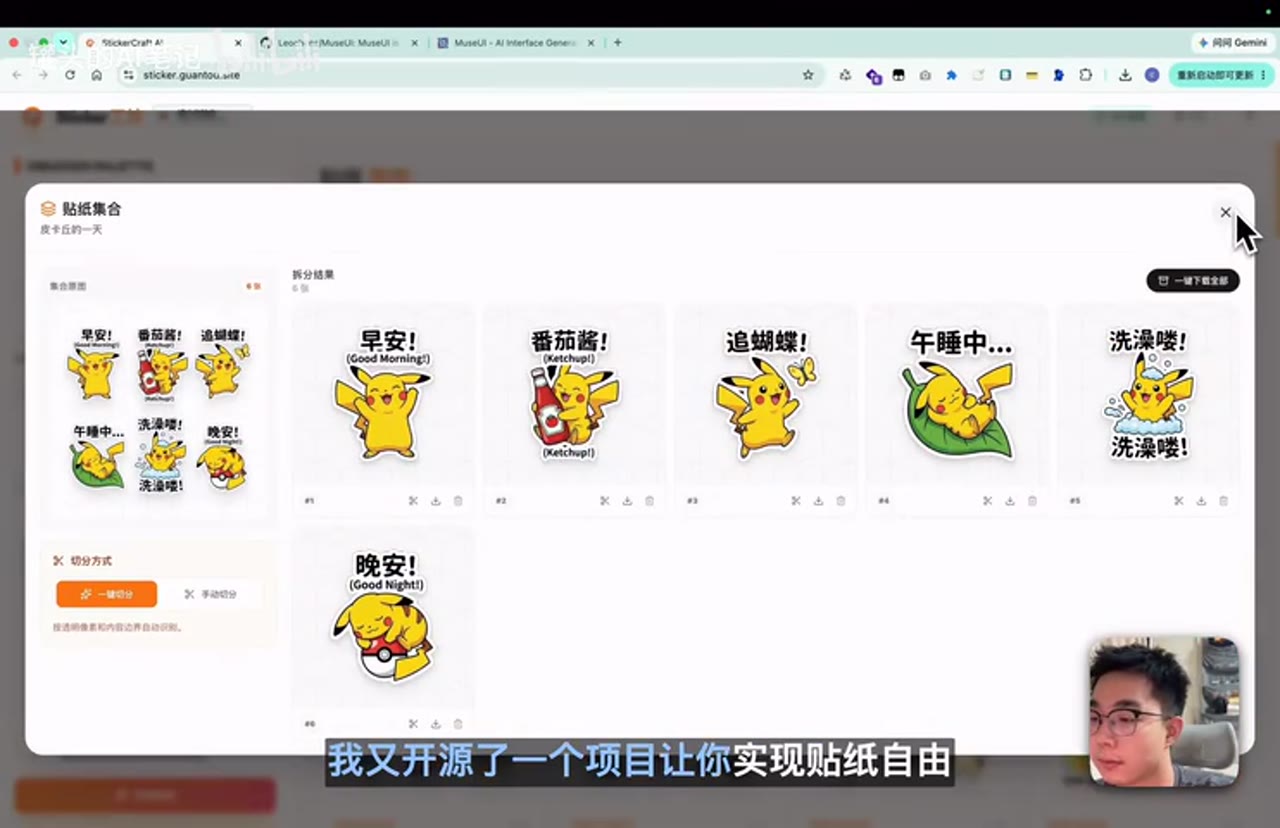
Task: Select 手动切分 manual split mode
Action: [211, 594]
